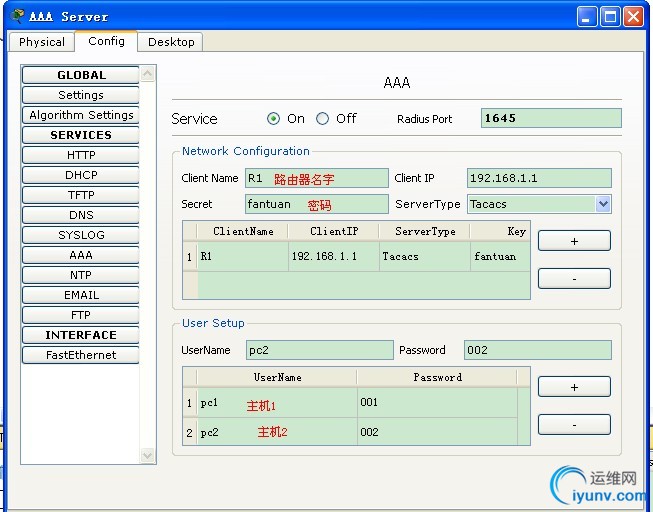
Task: Open FastEthernet interface settings
Action: [81, 355]
